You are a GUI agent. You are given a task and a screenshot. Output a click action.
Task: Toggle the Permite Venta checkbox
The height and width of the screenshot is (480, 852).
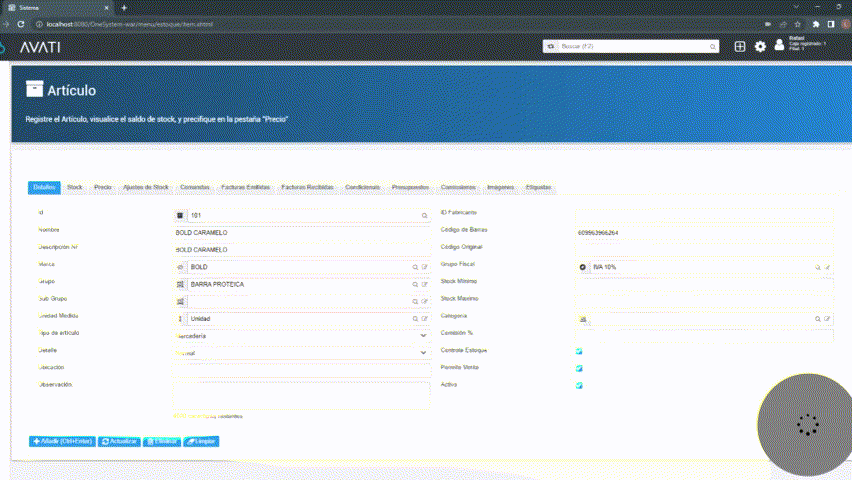coord(579,368)
